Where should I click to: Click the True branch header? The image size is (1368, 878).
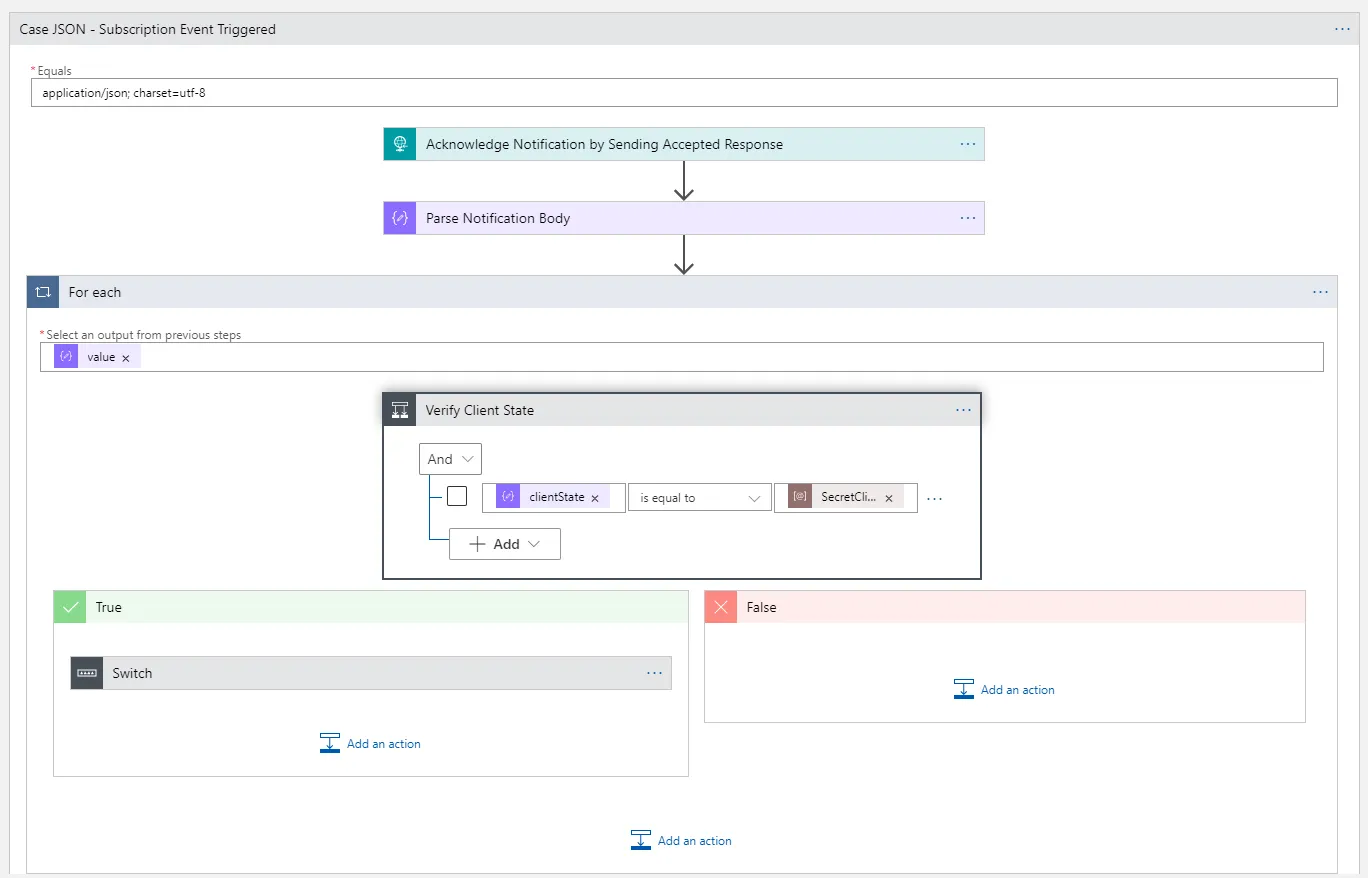(x=371, y=607)
